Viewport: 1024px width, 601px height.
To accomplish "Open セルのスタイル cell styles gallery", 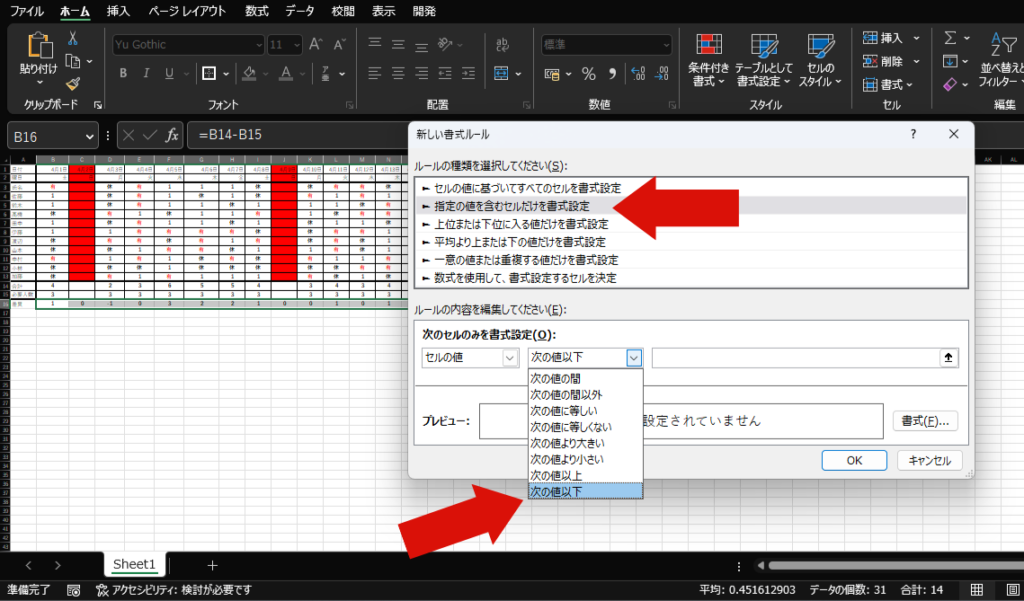I will coord(820,60).
